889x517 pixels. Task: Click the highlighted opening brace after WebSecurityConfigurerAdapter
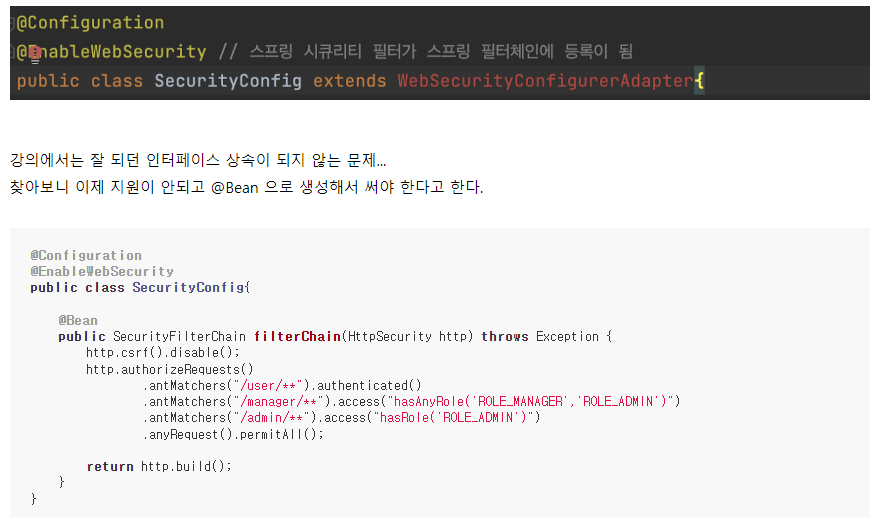point(700,80)
